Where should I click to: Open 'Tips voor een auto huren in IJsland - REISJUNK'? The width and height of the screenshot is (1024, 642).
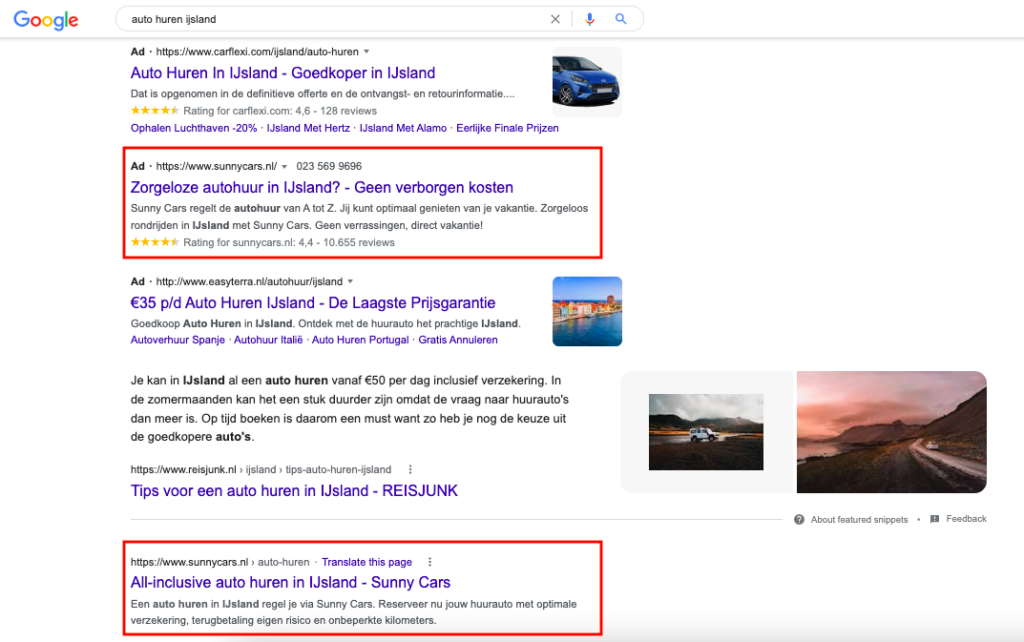point(294,491)
